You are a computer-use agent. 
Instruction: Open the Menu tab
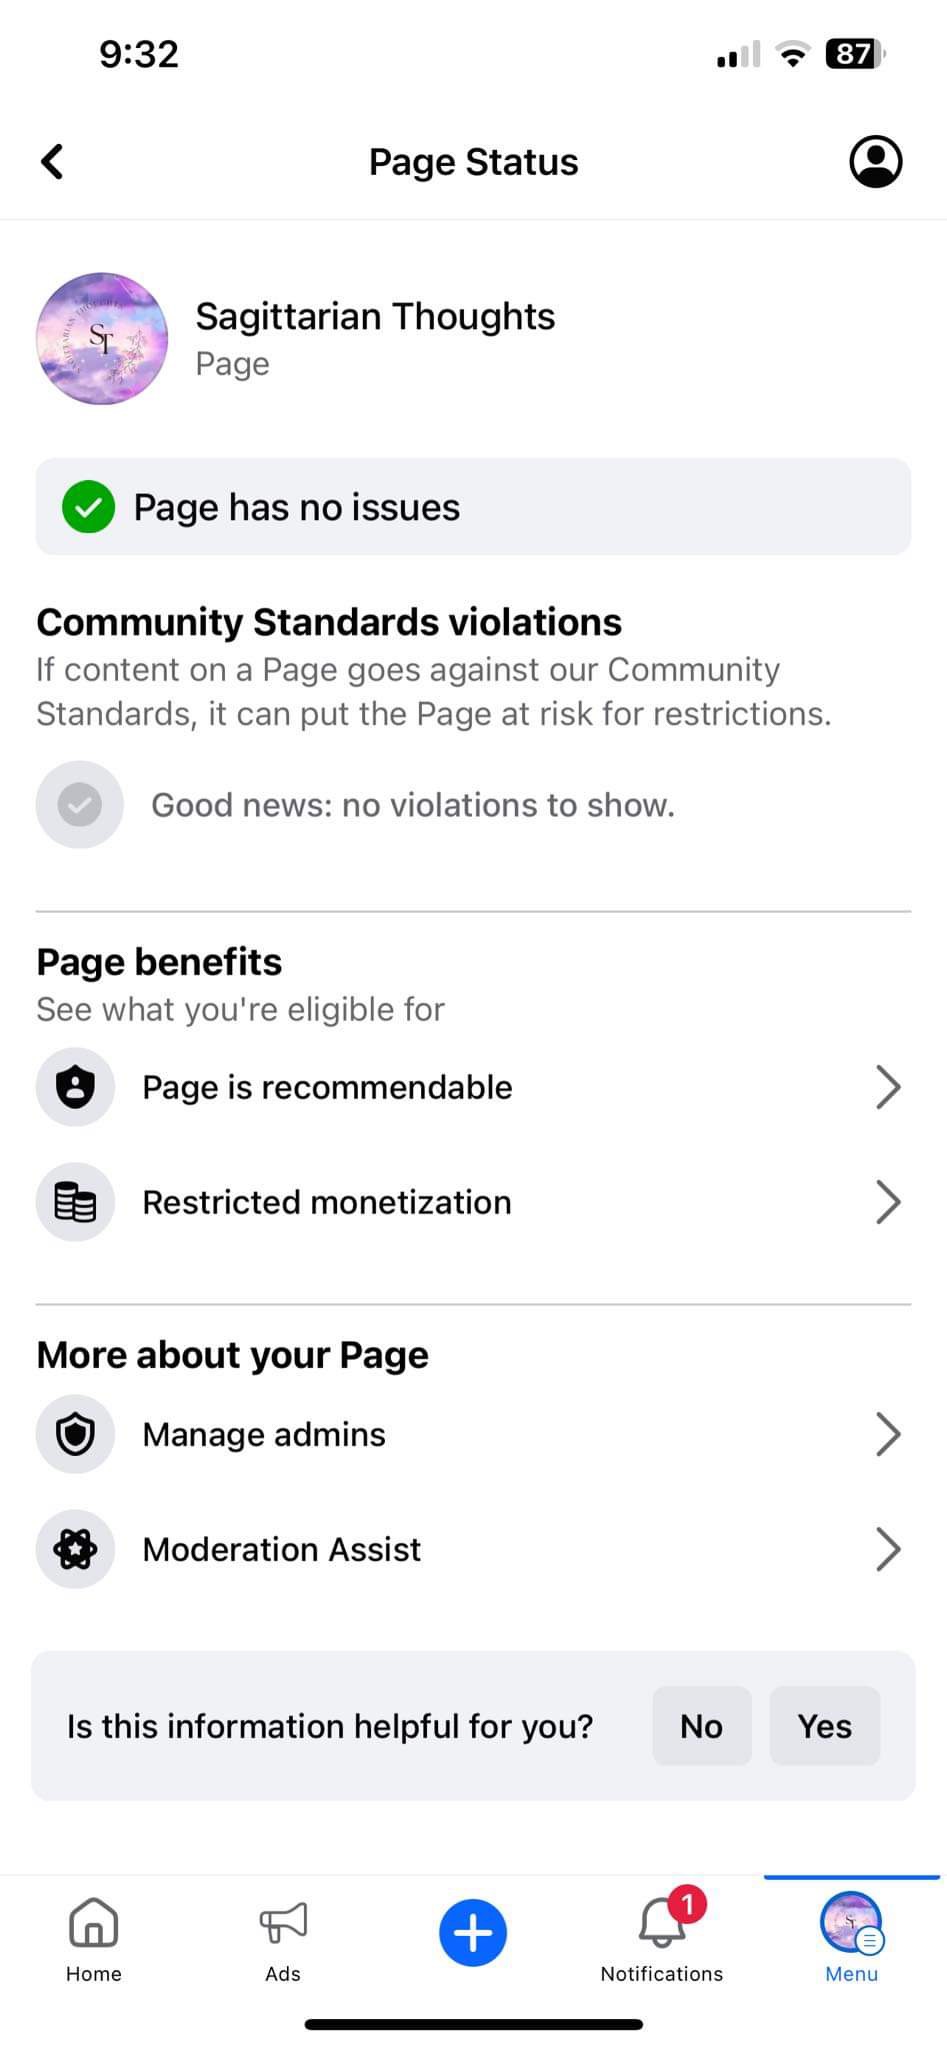[x=851, y=1938]
